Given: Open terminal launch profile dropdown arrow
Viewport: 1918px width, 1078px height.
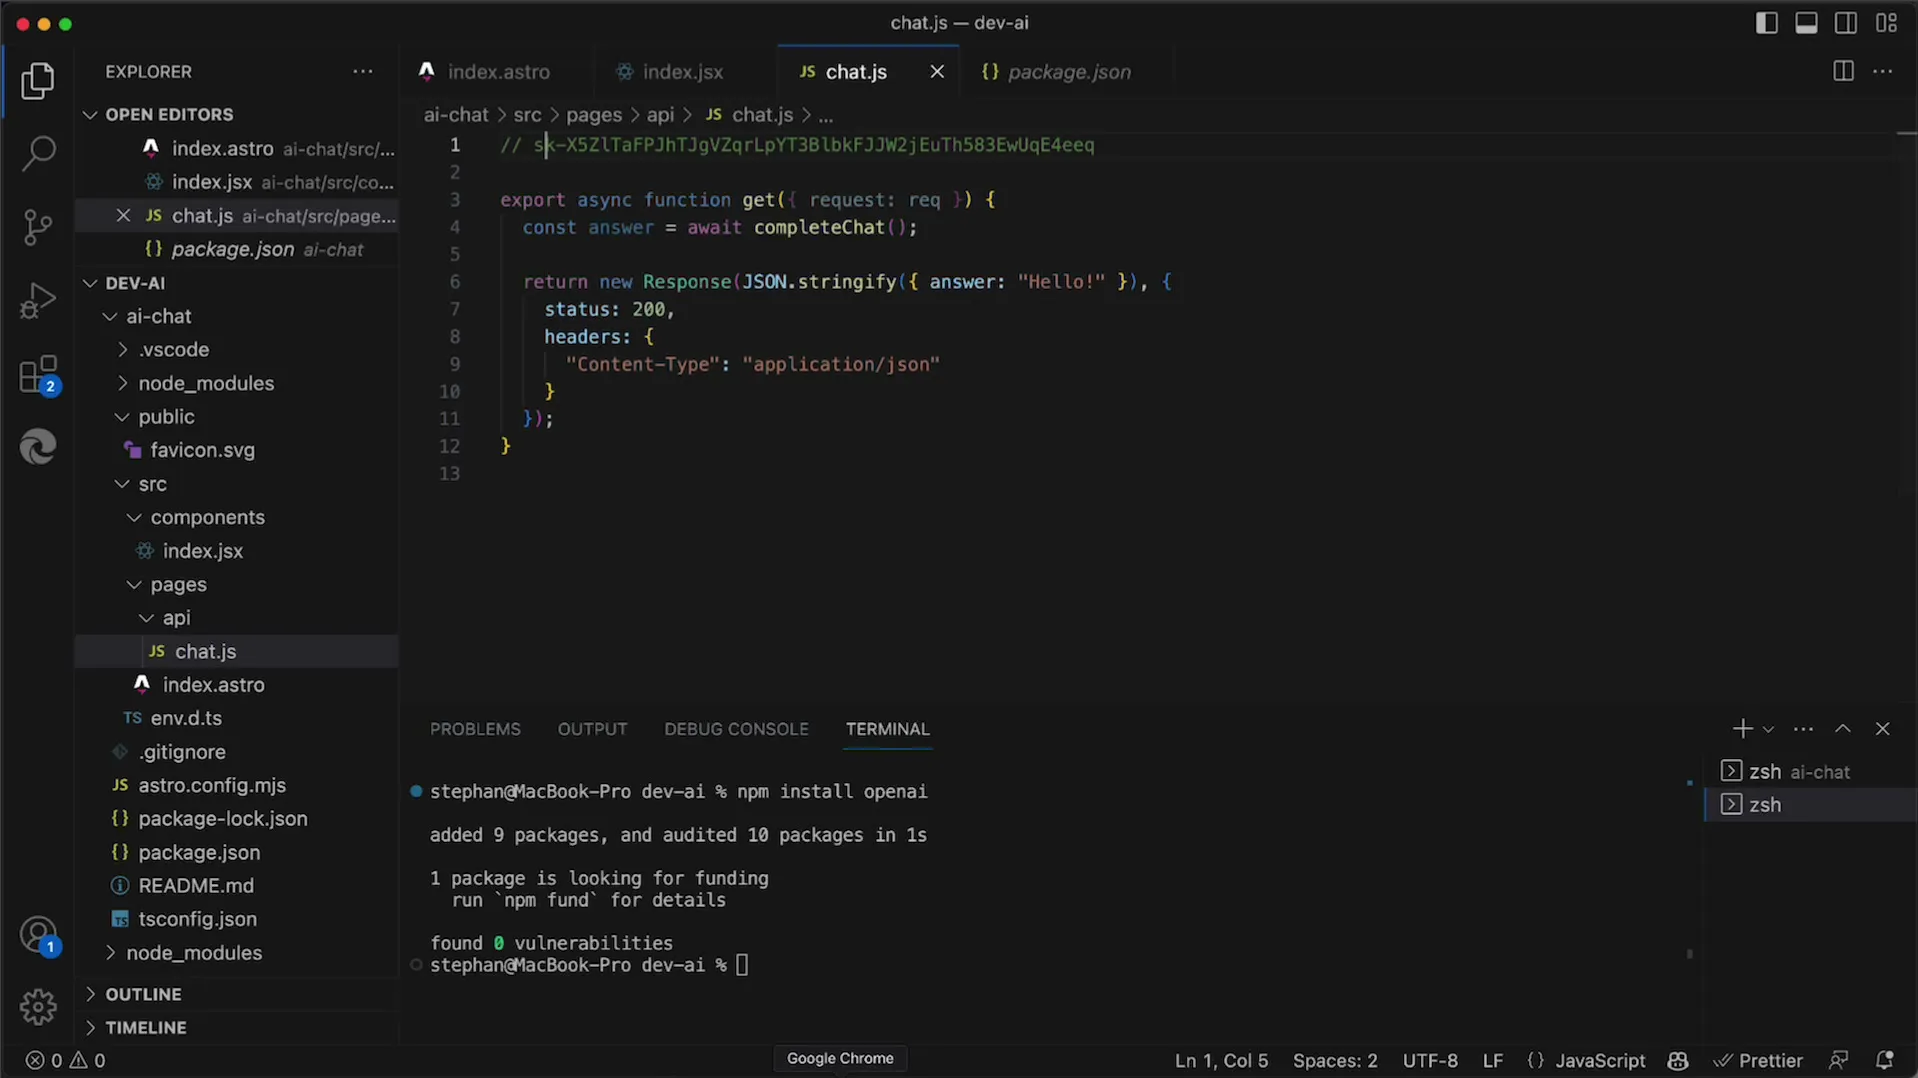Looking at the screenshot, I should tap(1768, 729).
